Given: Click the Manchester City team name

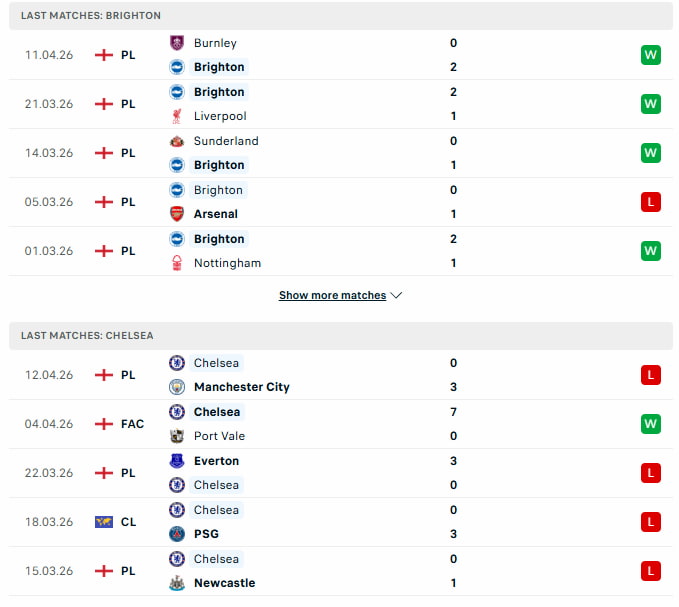Looking at the screenshot, I should point(241,387).
